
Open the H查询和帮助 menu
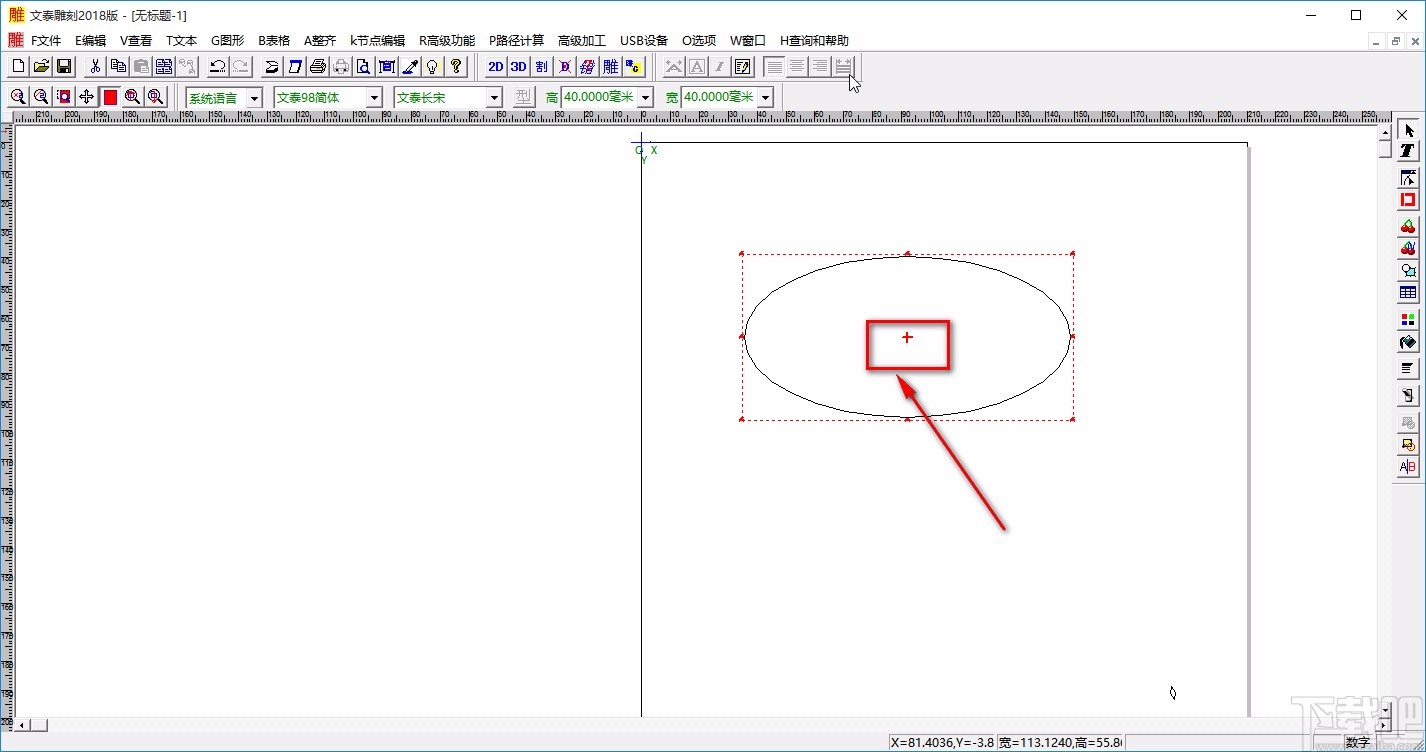[x=814, y=41]
